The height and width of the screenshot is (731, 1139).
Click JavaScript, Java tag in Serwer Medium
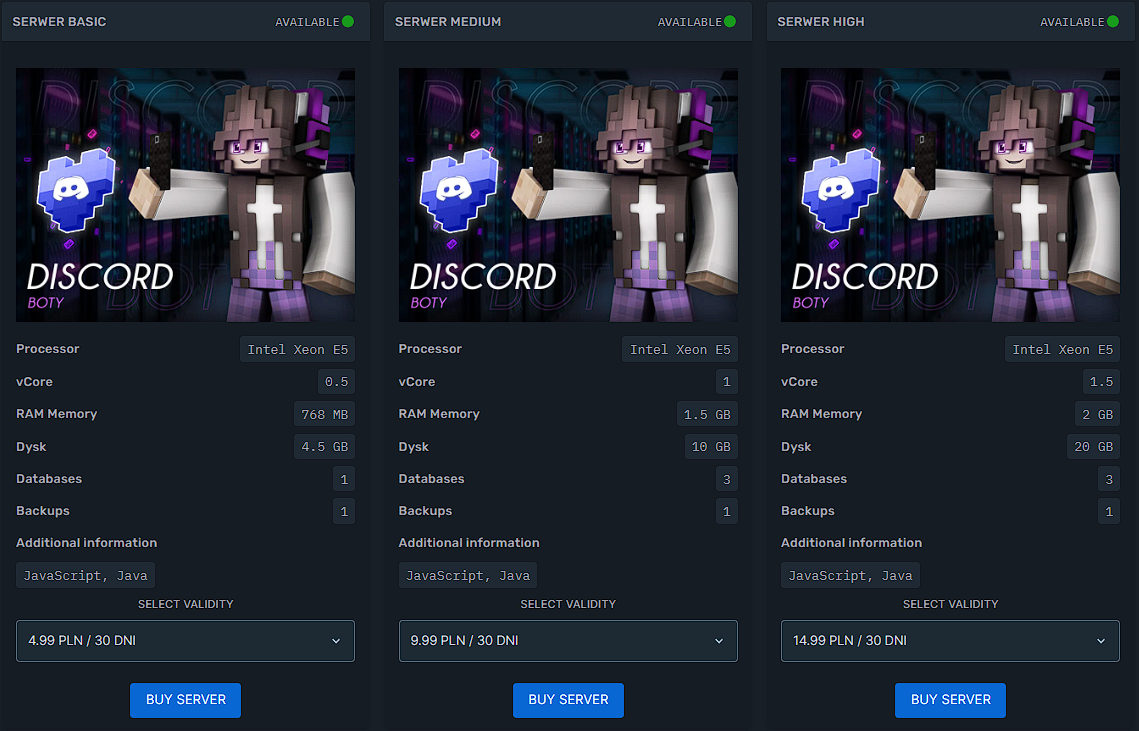tap(468, 575)
